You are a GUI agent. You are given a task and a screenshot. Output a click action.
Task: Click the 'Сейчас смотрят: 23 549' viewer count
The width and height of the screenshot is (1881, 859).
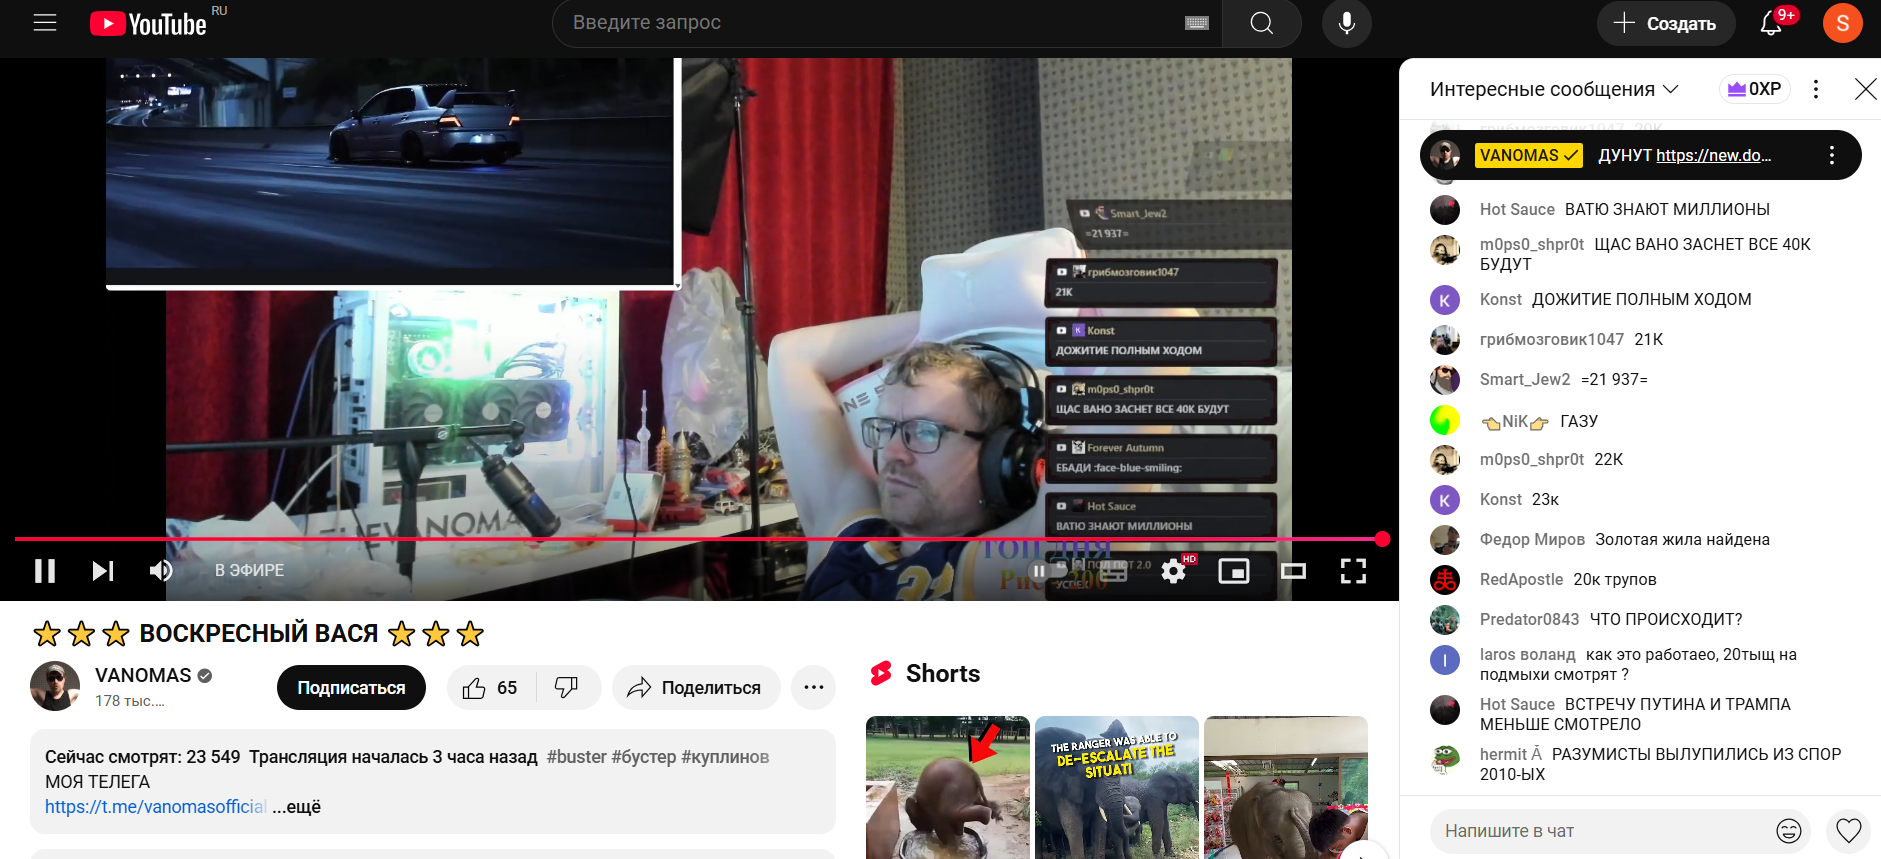143,757
